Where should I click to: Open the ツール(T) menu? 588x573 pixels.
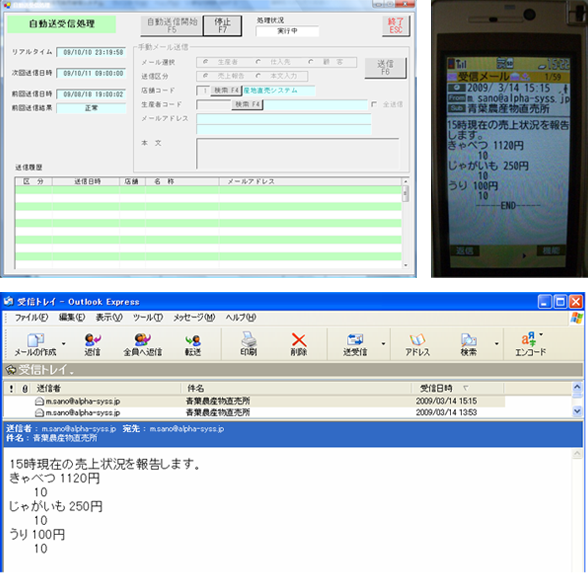(x=148, y=318)
